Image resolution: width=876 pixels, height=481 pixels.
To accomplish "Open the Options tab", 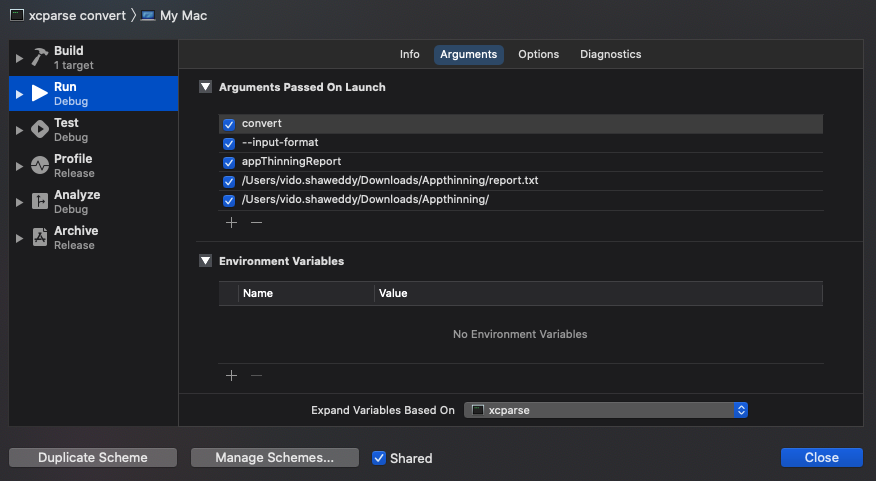I will [539, 54].
